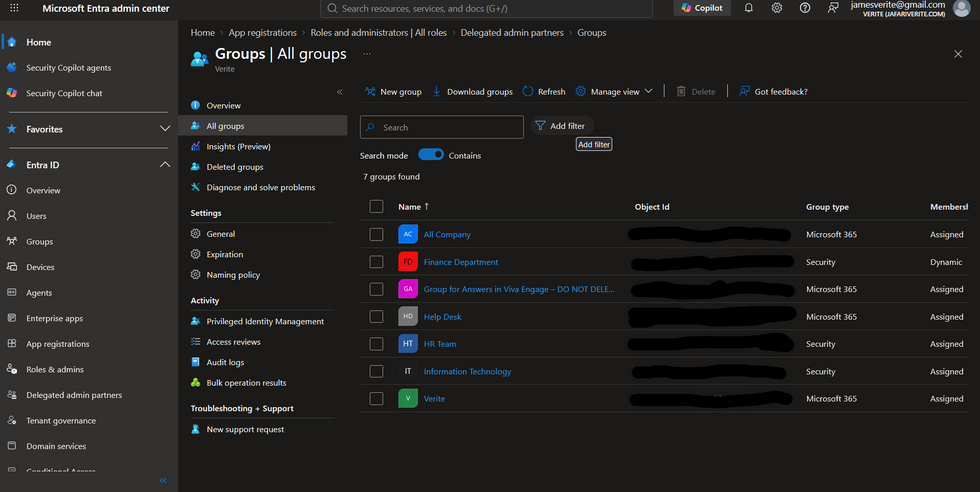Image resolution: width=980 pixels, height=492 pixels.
Task: Open the Finance Department group link
Action: tap(461, 262)
